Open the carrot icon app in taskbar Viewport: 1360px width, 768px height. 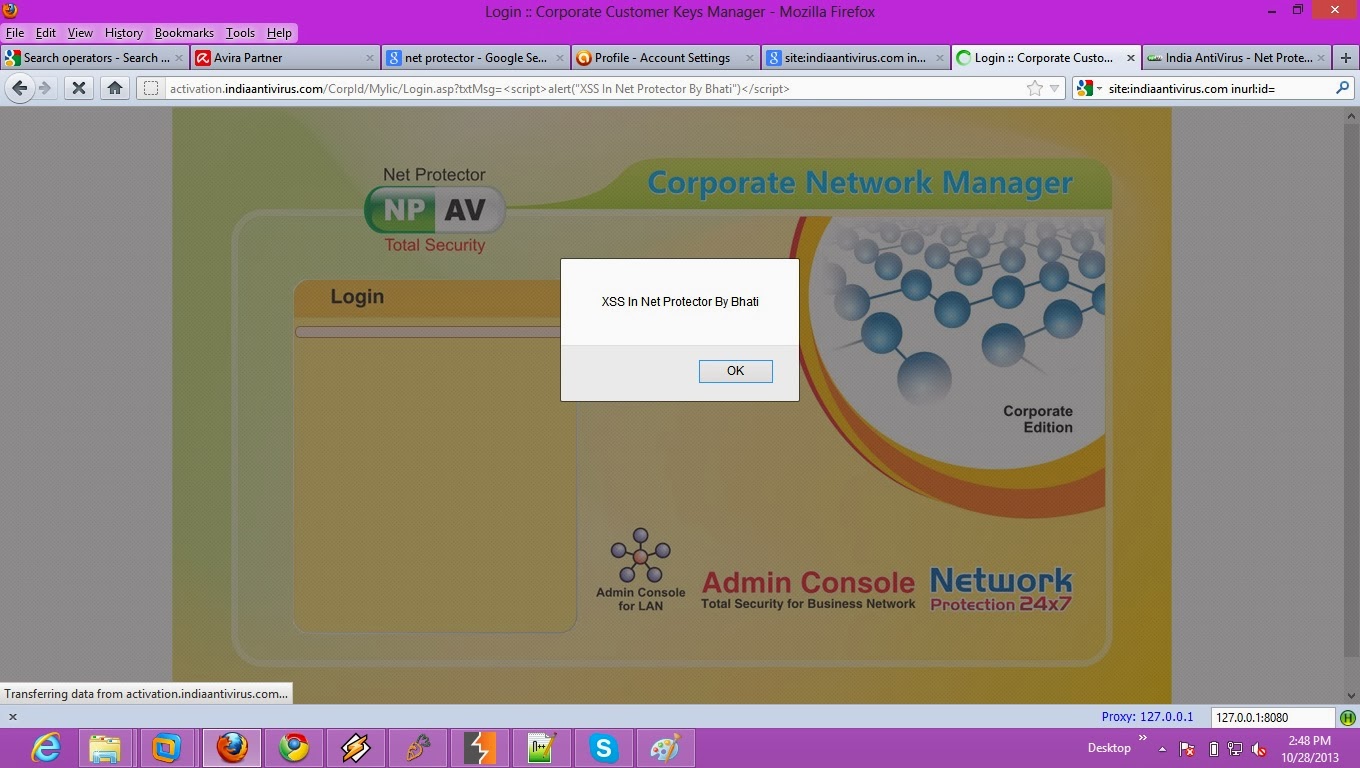418,748
